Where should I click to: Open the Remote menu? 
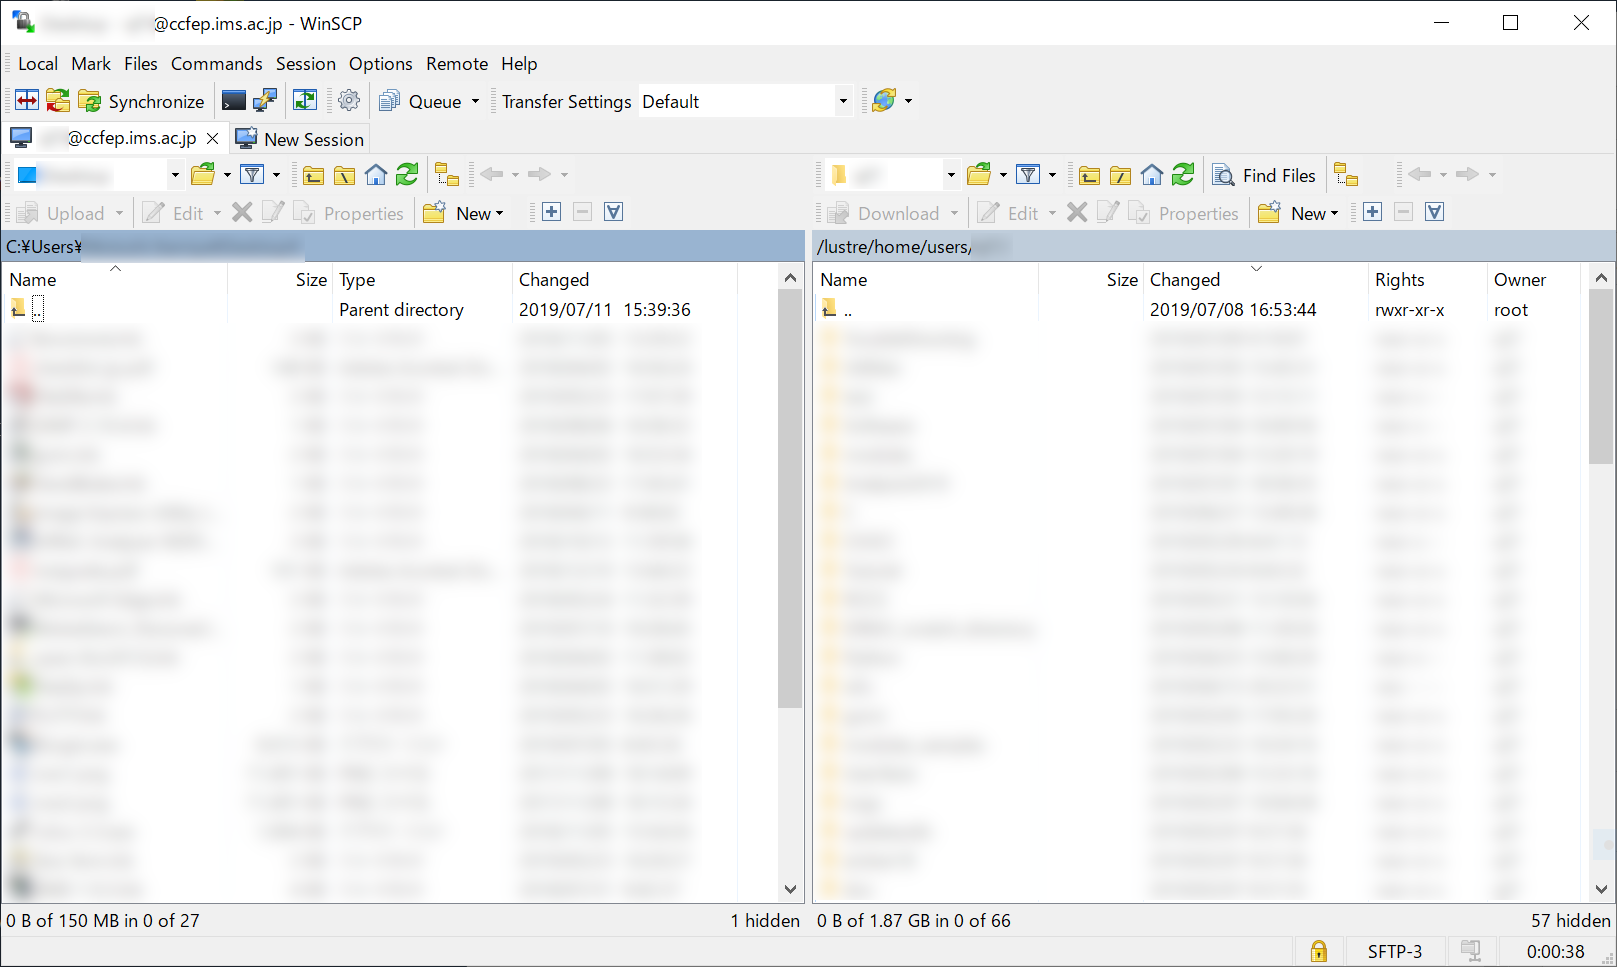pos(457,64)
